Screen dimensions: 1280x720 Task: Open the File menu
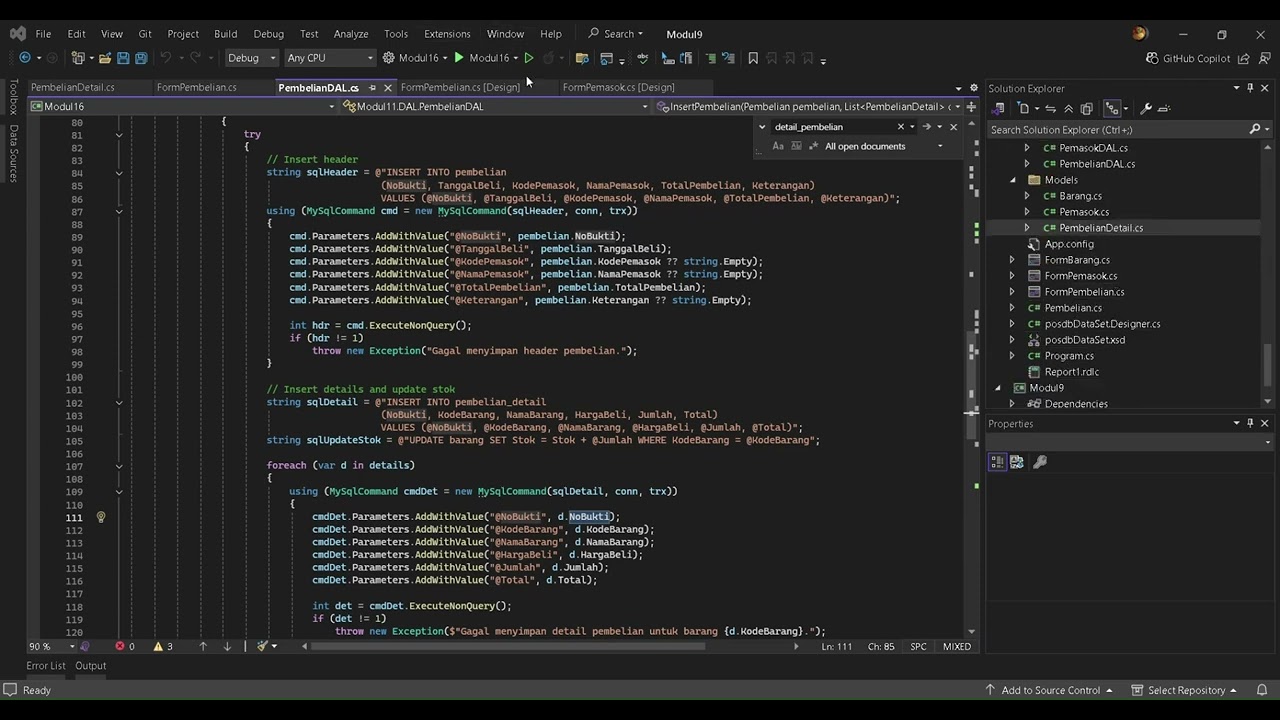click(x=43, y=33)
